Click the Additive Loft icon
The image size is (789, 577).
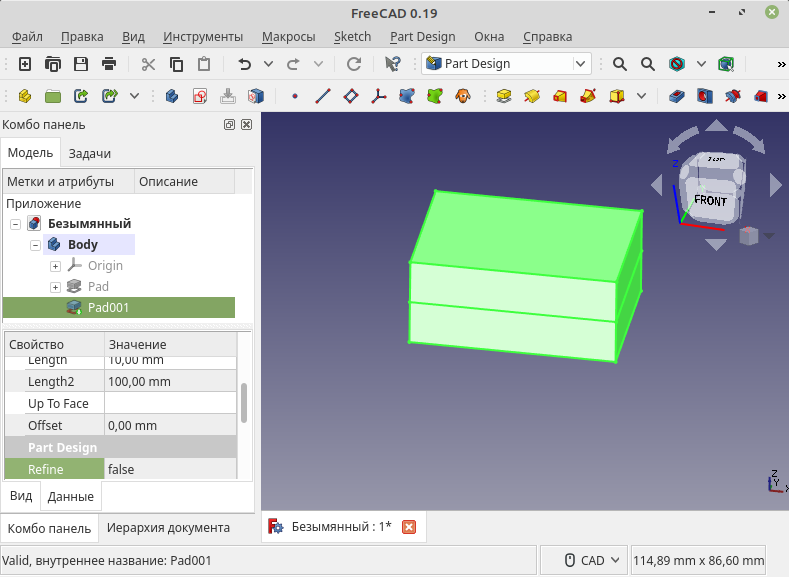click(x=560, y=96)
